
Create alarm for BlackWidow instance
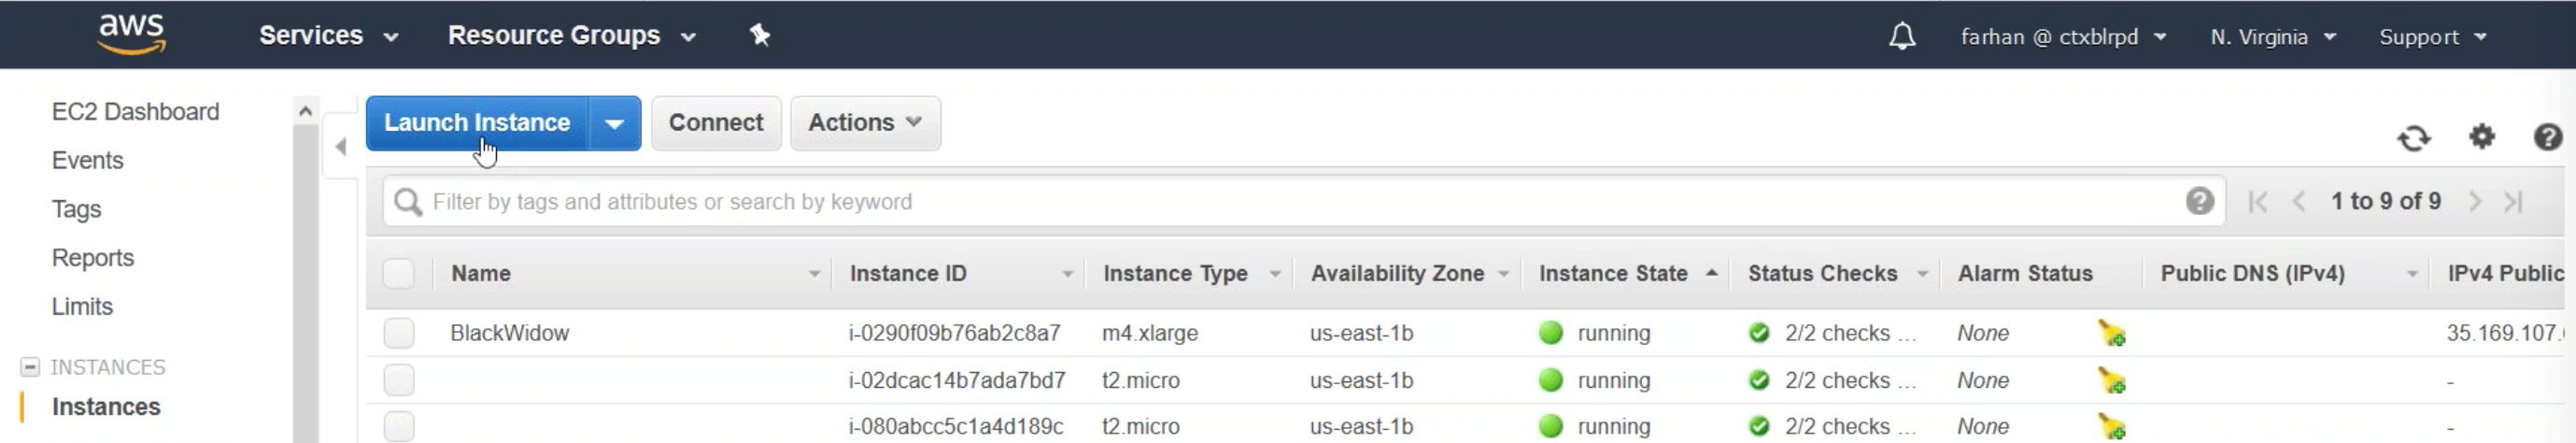pyautogui.click(x=2111, y=334)
